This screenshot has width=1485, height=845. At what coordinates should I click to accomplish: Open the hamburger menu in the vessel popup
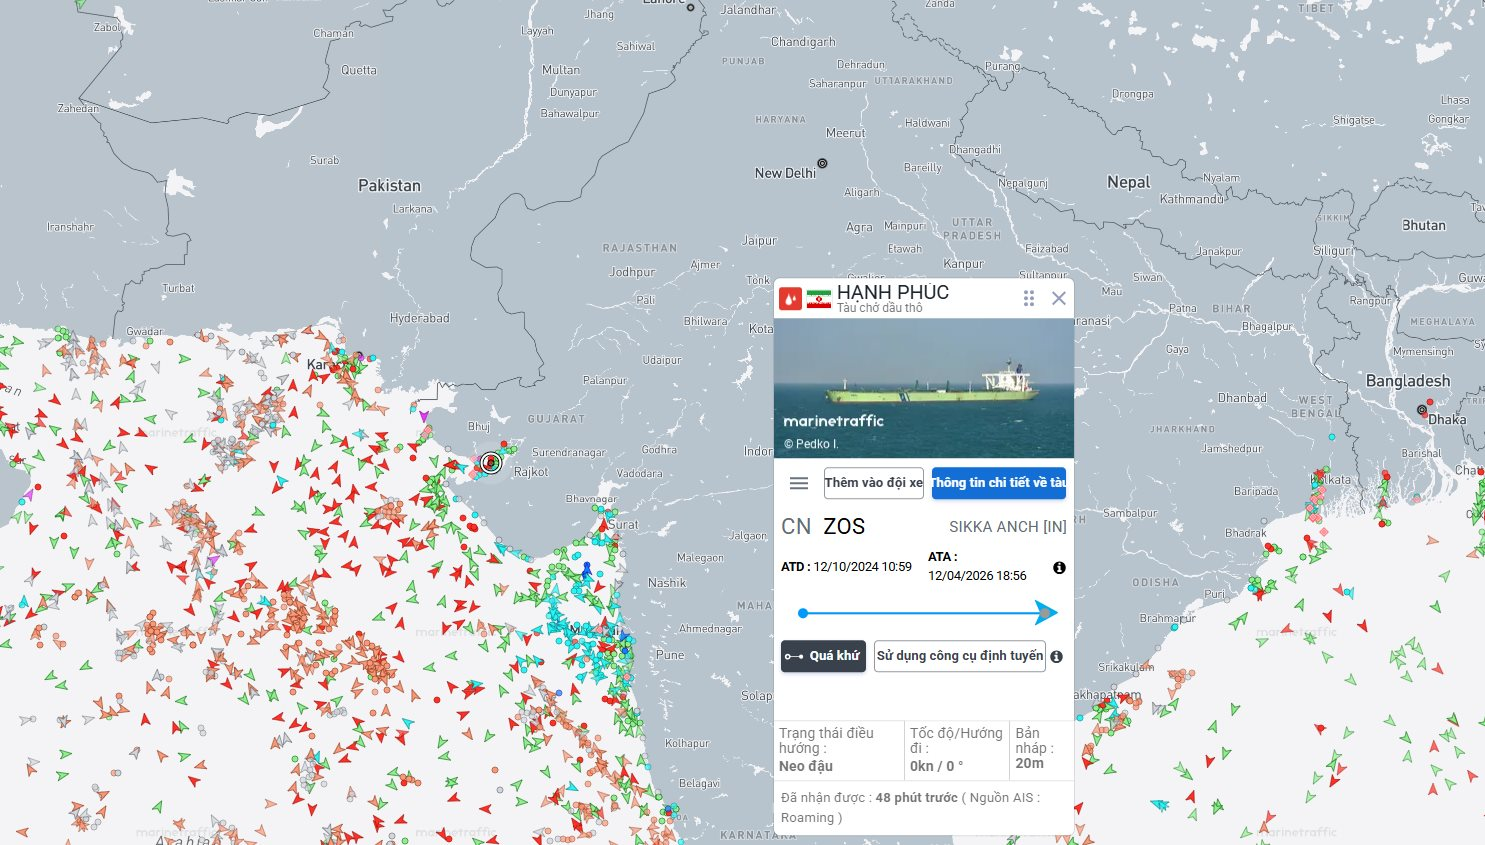click(x=799, y=482)
